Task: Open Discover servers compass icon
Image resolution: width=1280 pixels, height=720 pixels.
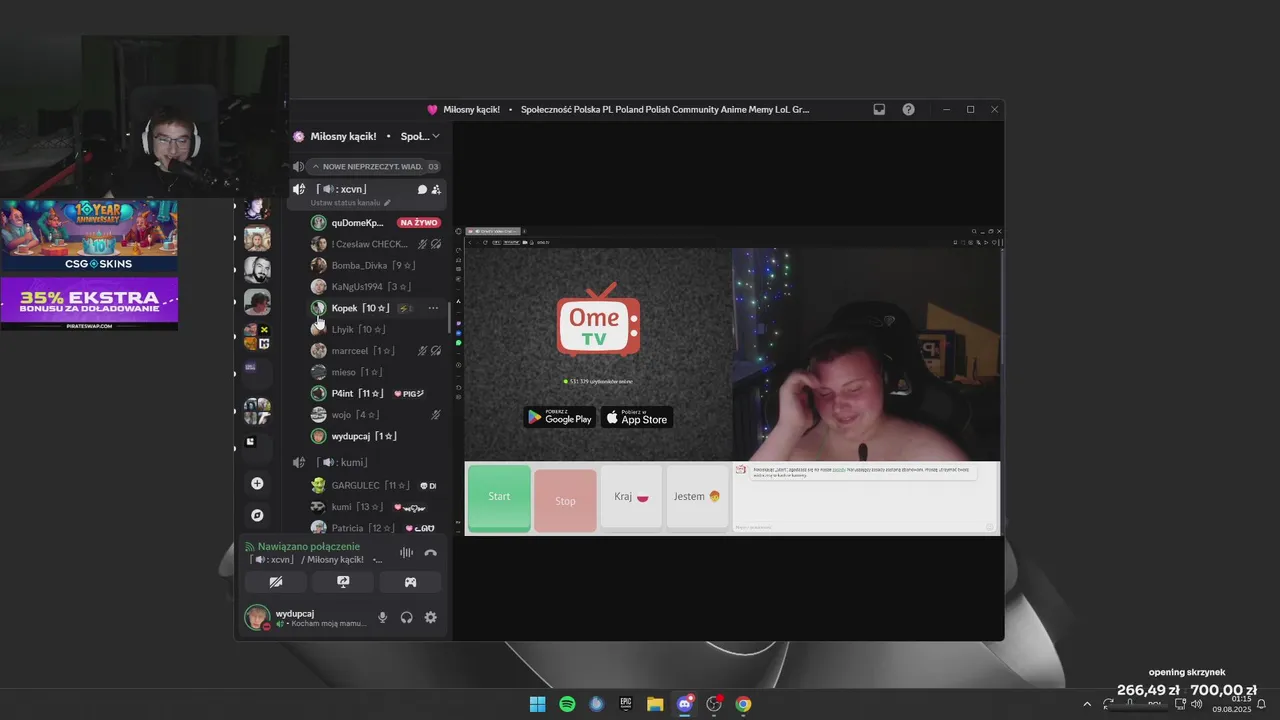Action: tap(257, 515)
